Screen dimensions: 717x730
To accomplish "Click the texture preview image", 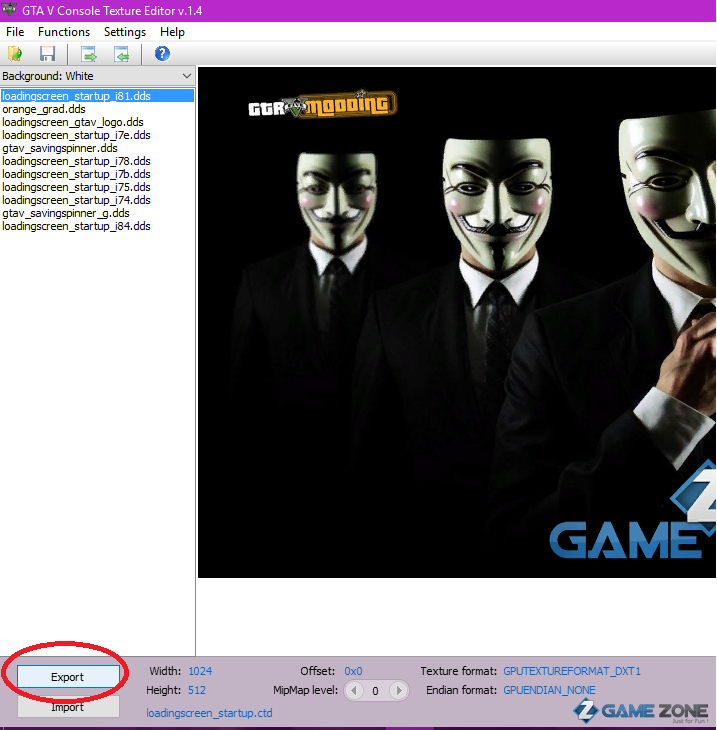I will pos(457,322).
